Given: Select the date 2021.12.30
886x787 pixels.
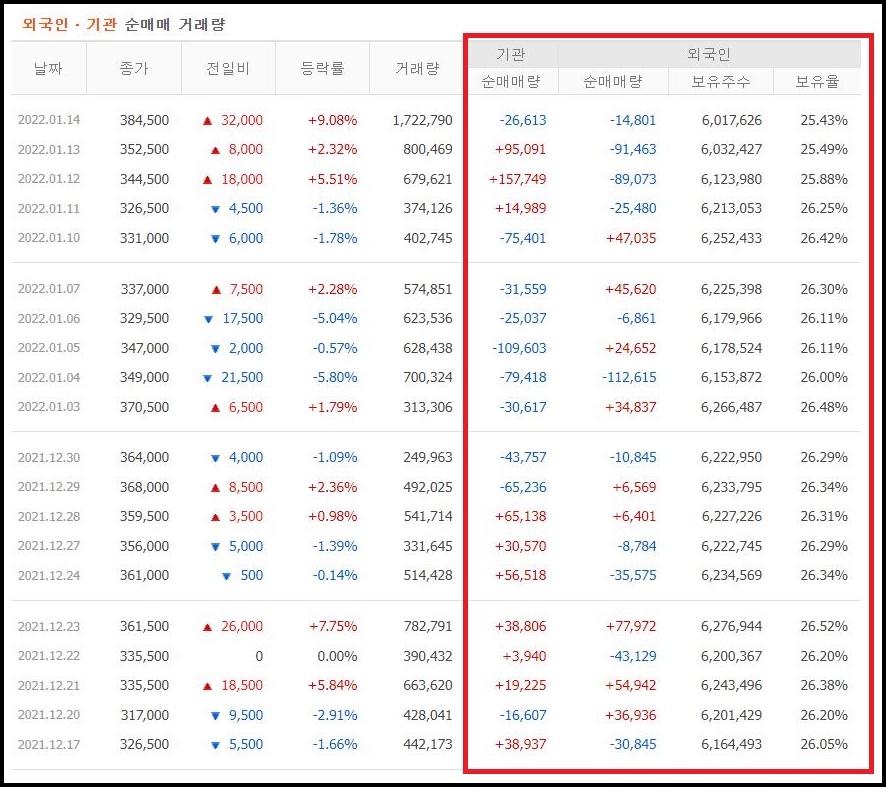Looking at the screenshot, I should (x=49, y=457).
